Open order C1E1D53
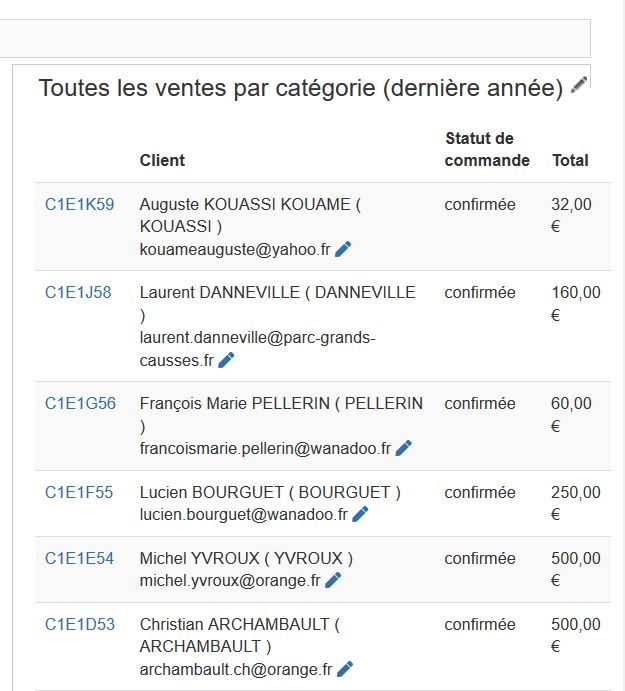625x691 pixels. coord(80,624)
